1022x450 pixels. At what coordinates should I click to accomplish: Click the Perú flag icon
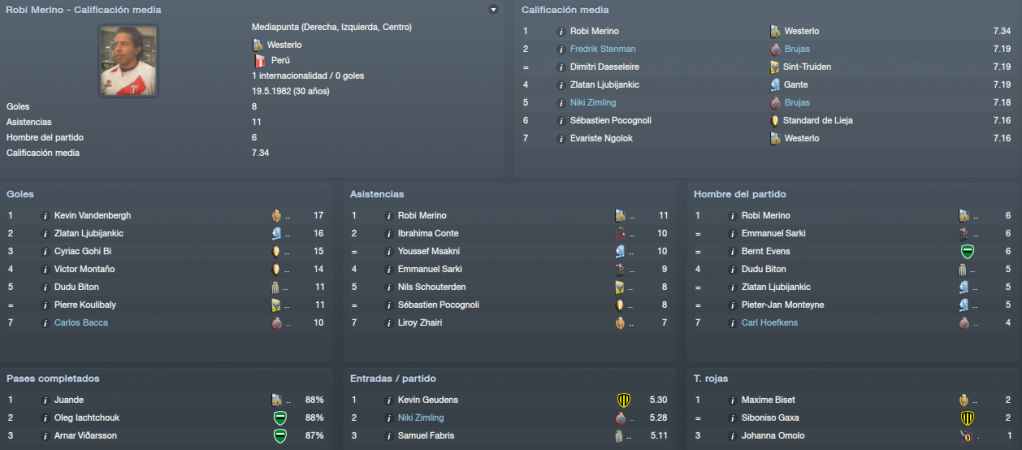click(x=258, y=61)
